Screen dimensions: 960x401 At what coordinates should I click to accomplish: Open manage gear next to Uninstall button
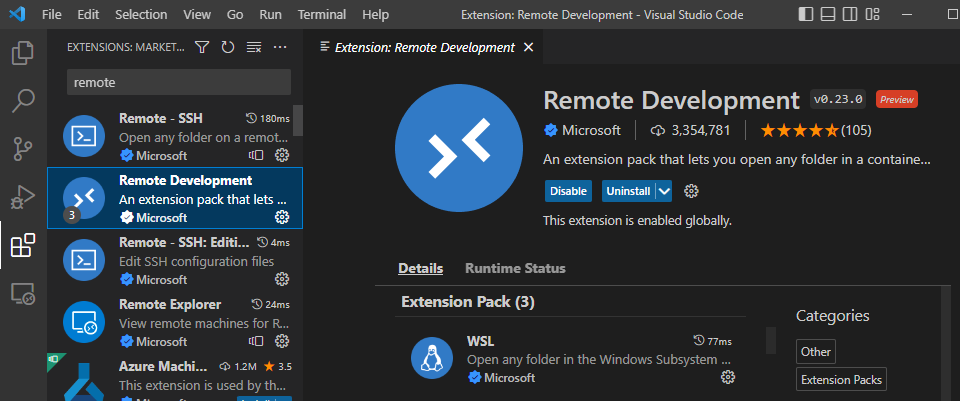[x=691, y=191]
